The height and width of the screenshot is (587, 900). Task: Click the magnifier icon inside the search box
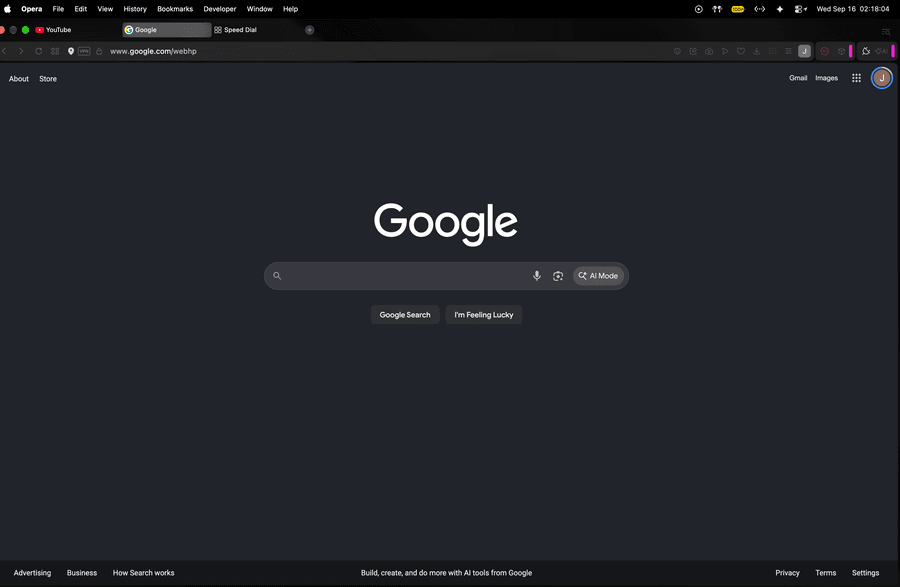(277, 276)
